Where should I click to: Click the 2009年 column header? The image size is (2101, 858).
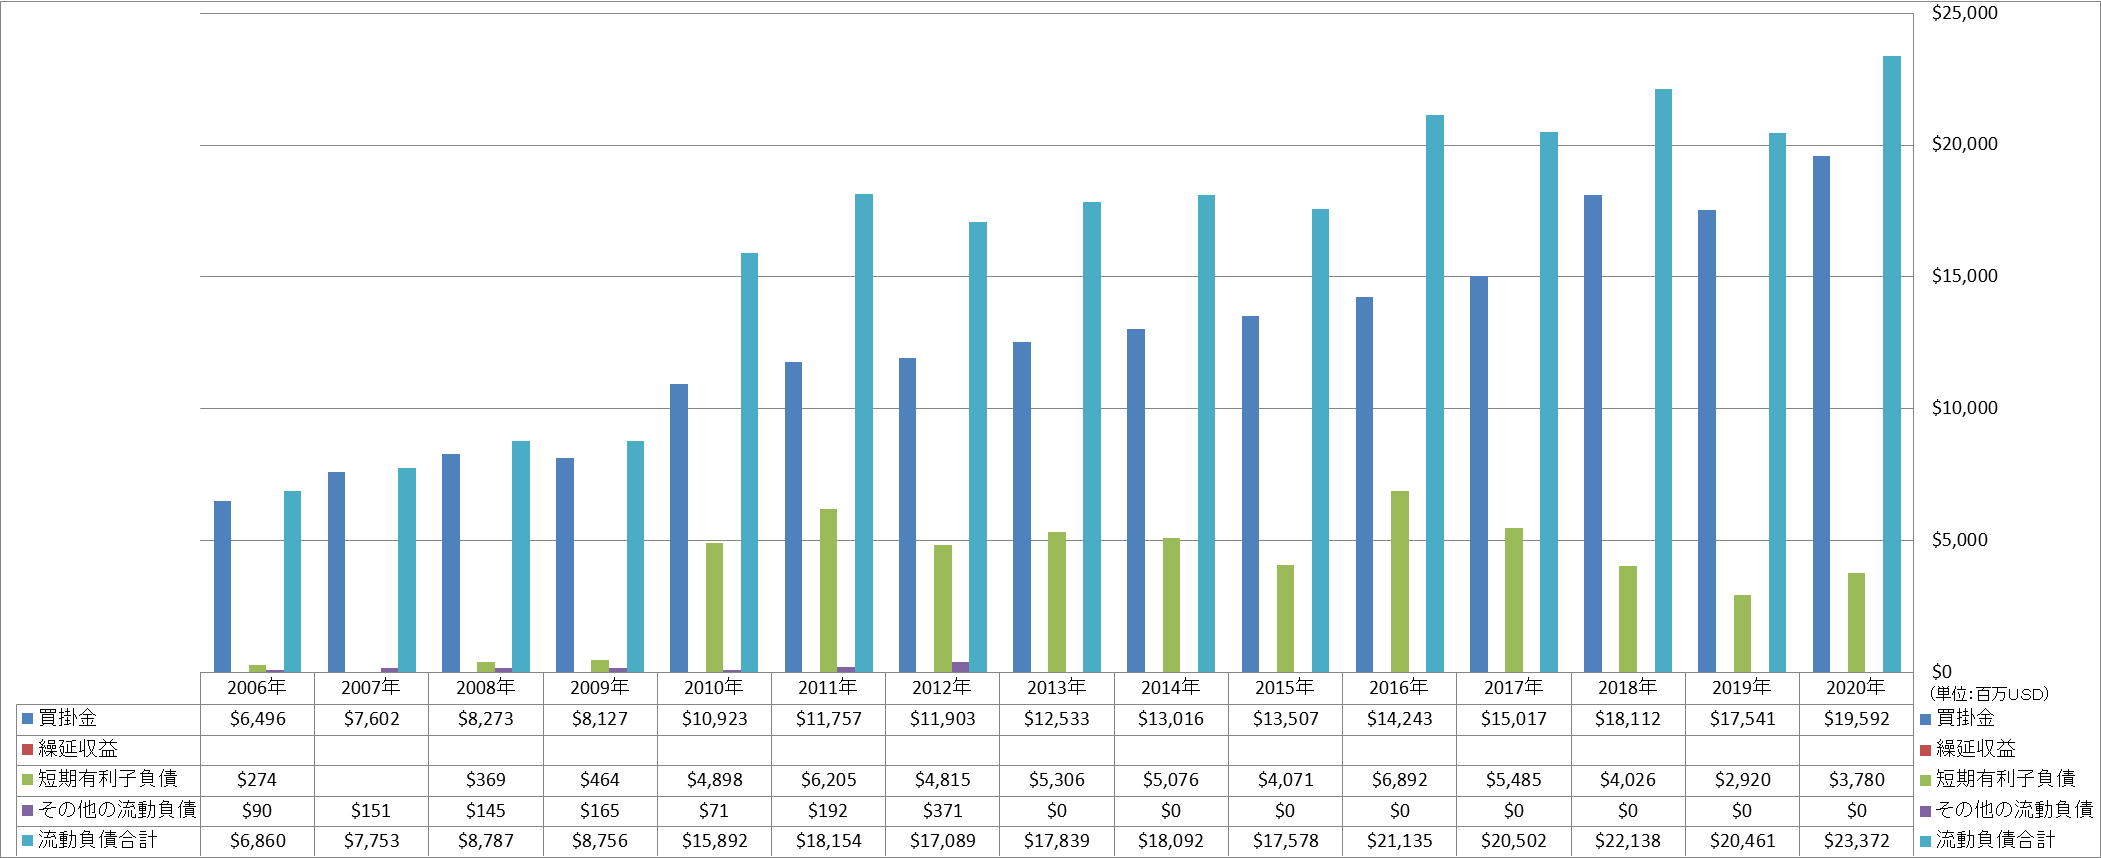pos(600,688)
